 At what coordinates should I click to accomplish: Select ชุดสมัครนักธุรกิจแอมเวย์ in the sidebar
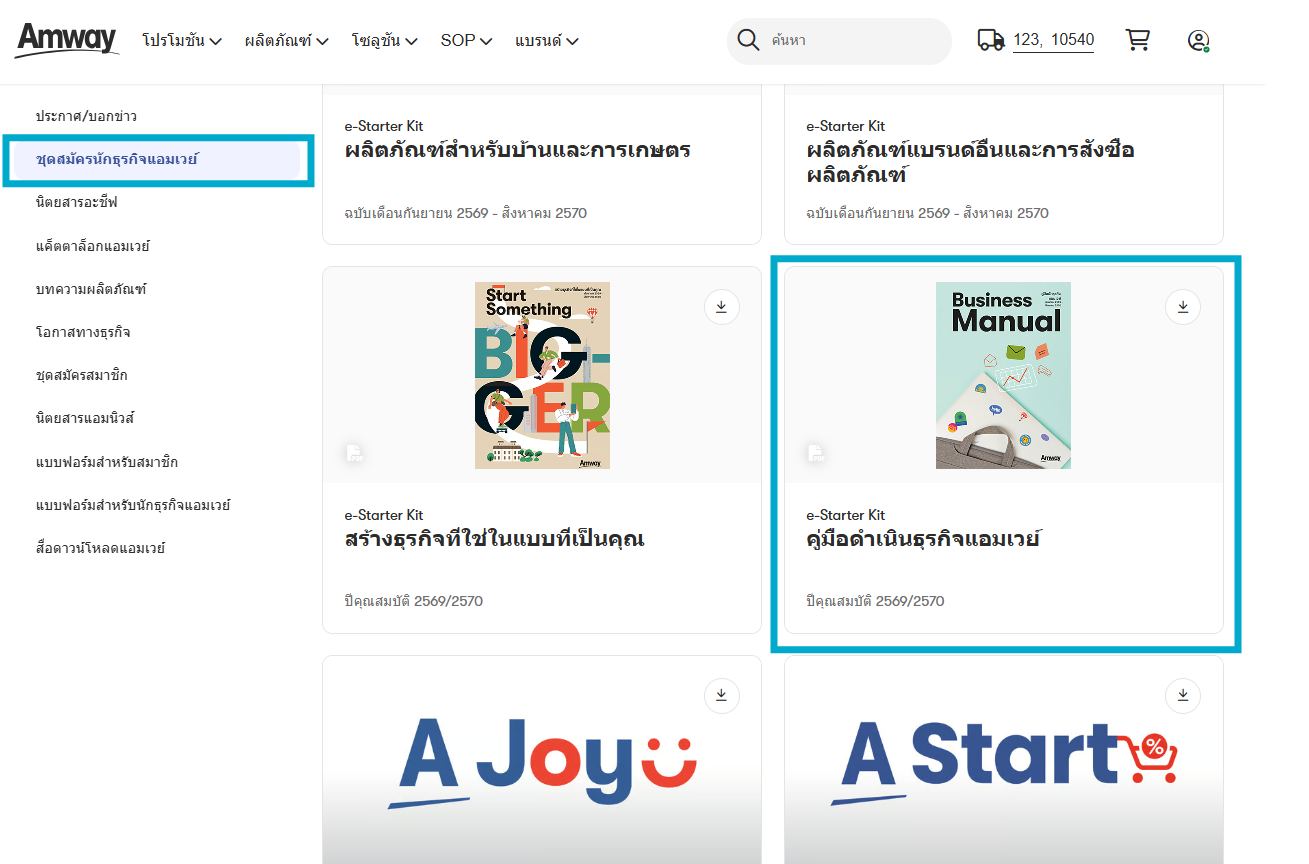point(157,159)
